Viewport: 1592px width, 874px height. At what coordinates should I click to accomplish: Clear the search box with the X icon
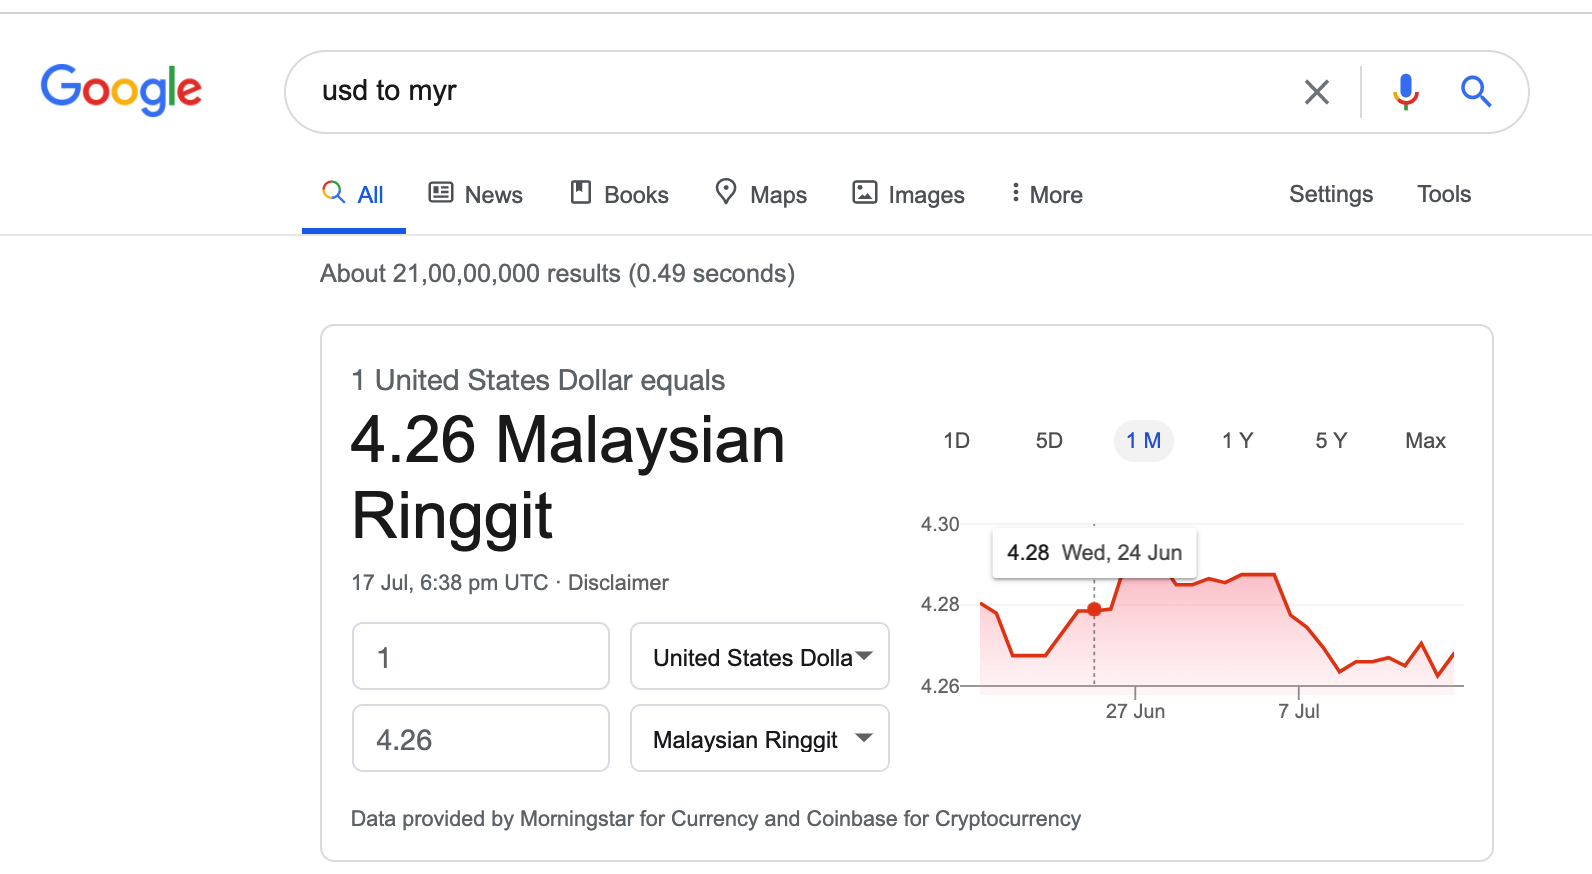(1317, 92)
